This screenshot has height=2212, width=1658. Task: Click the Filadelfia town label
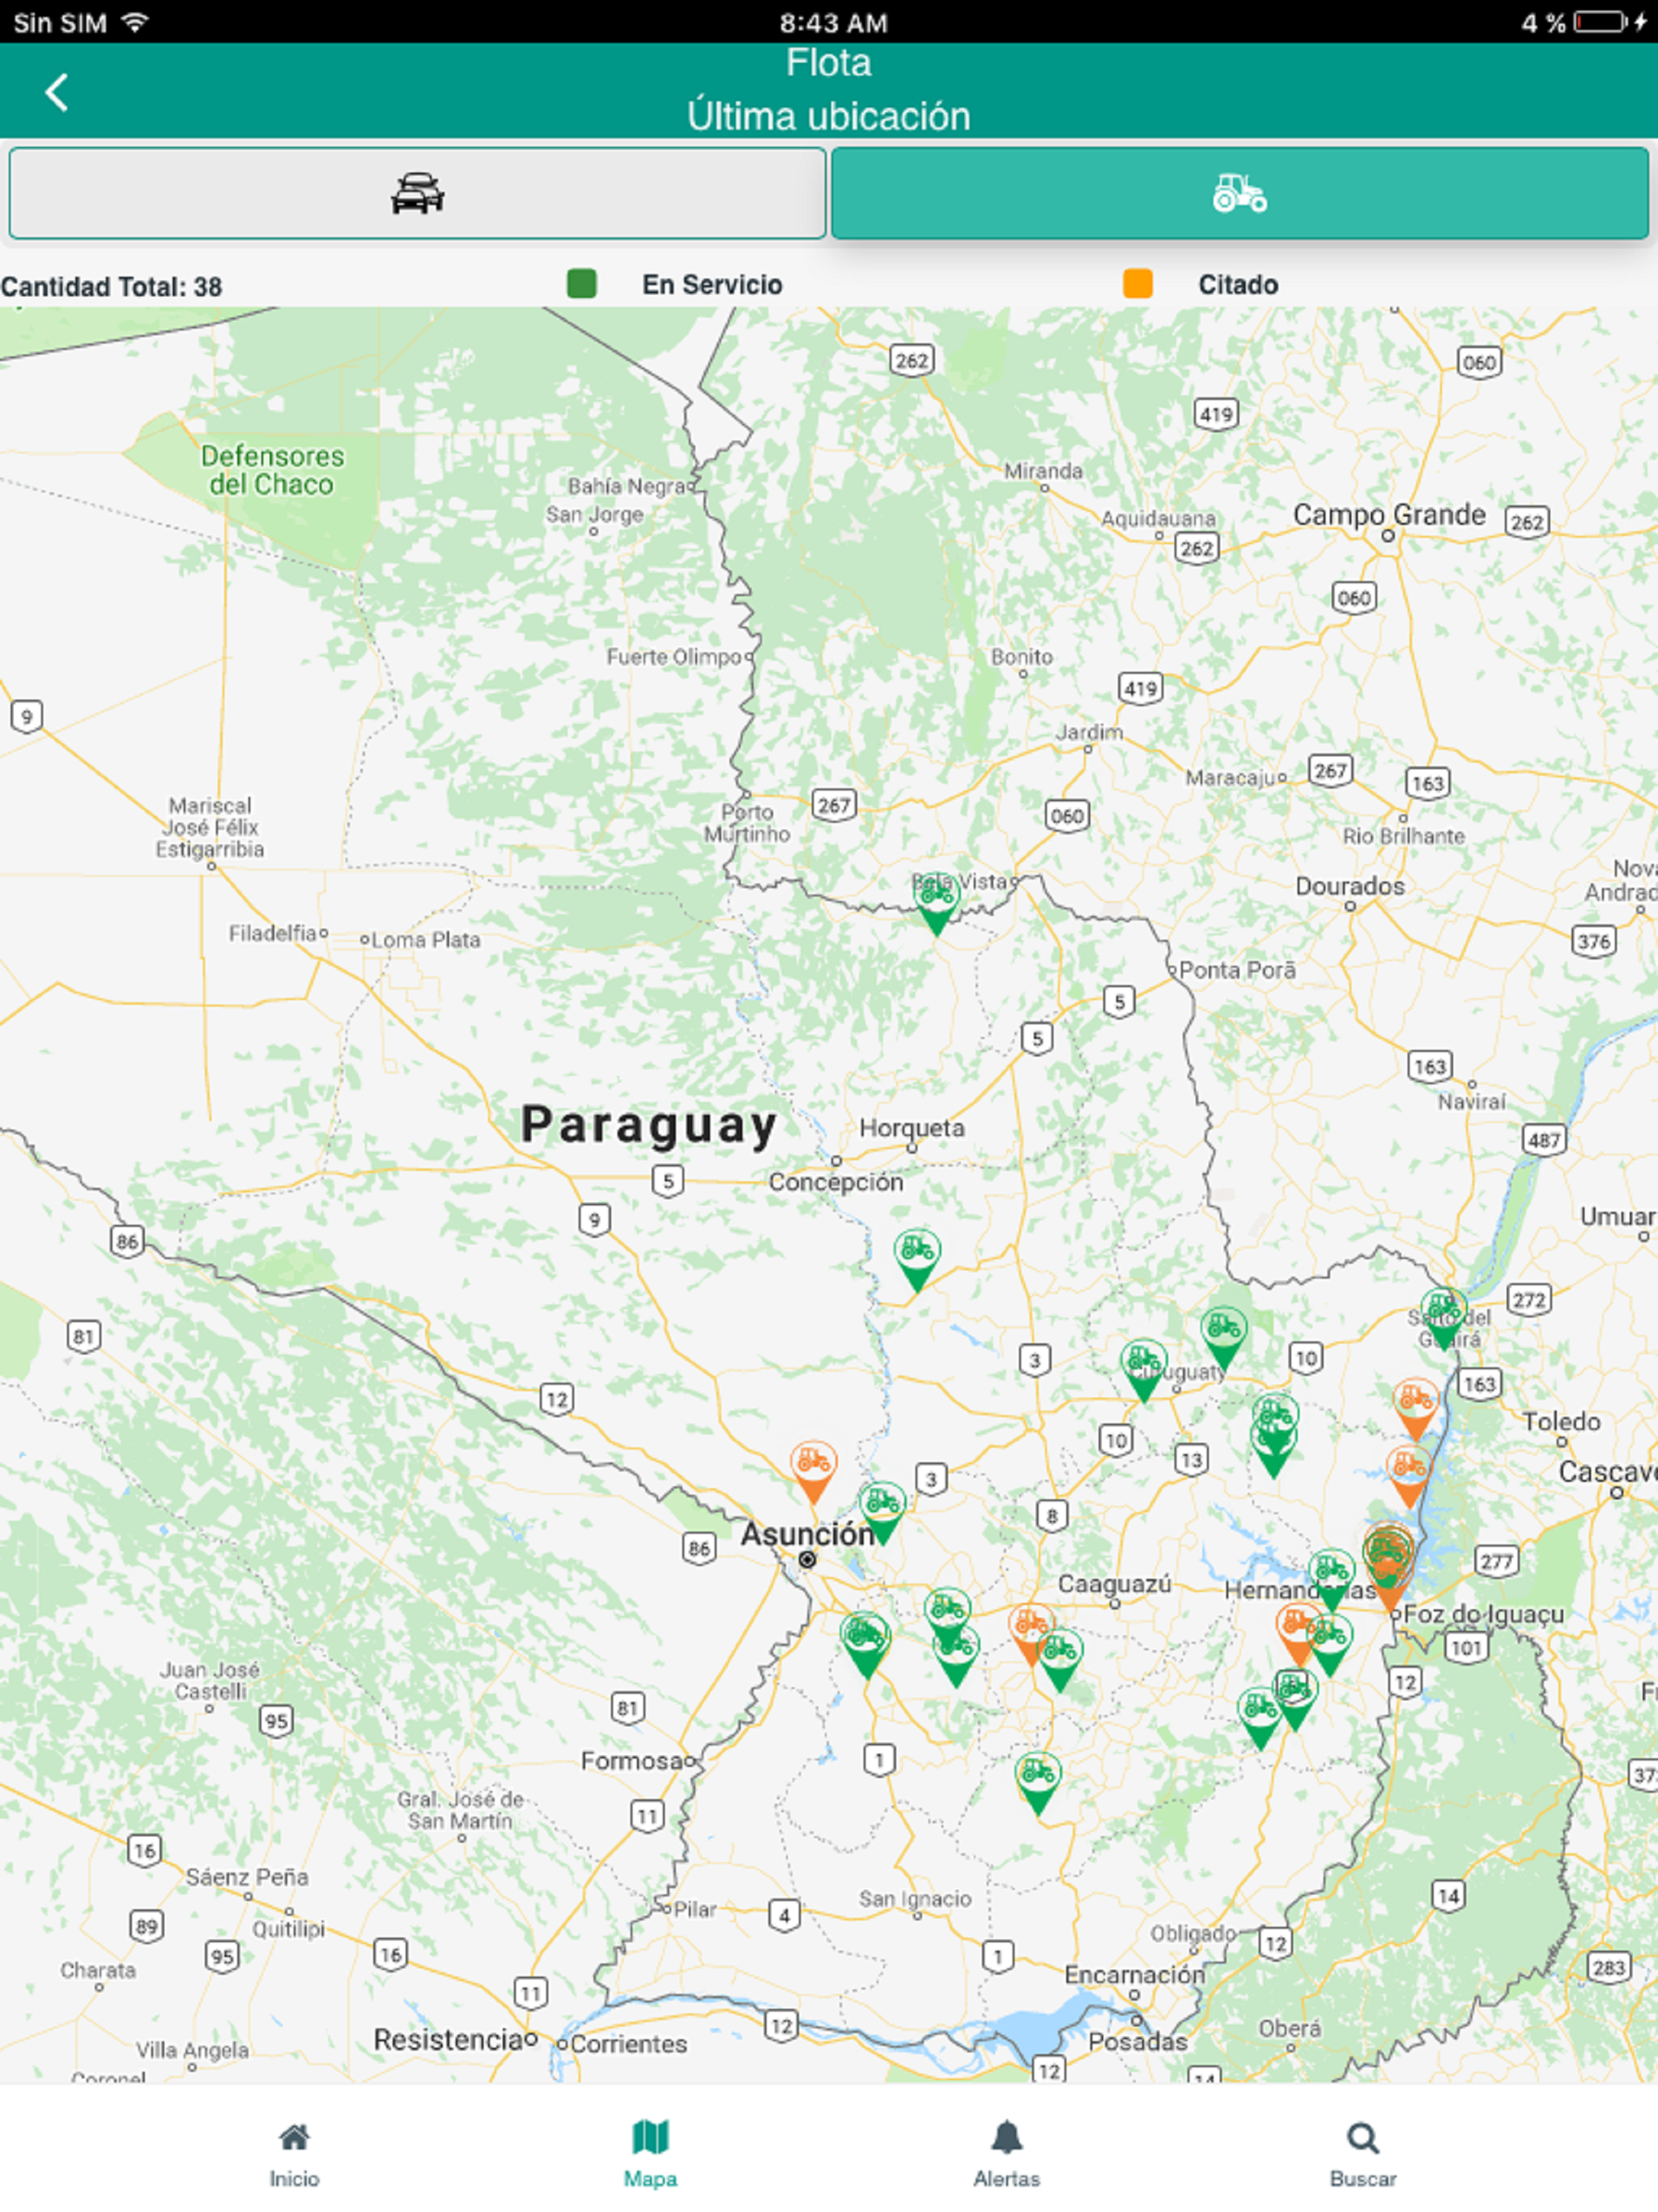pyautogui.click(x=272, y=933)
